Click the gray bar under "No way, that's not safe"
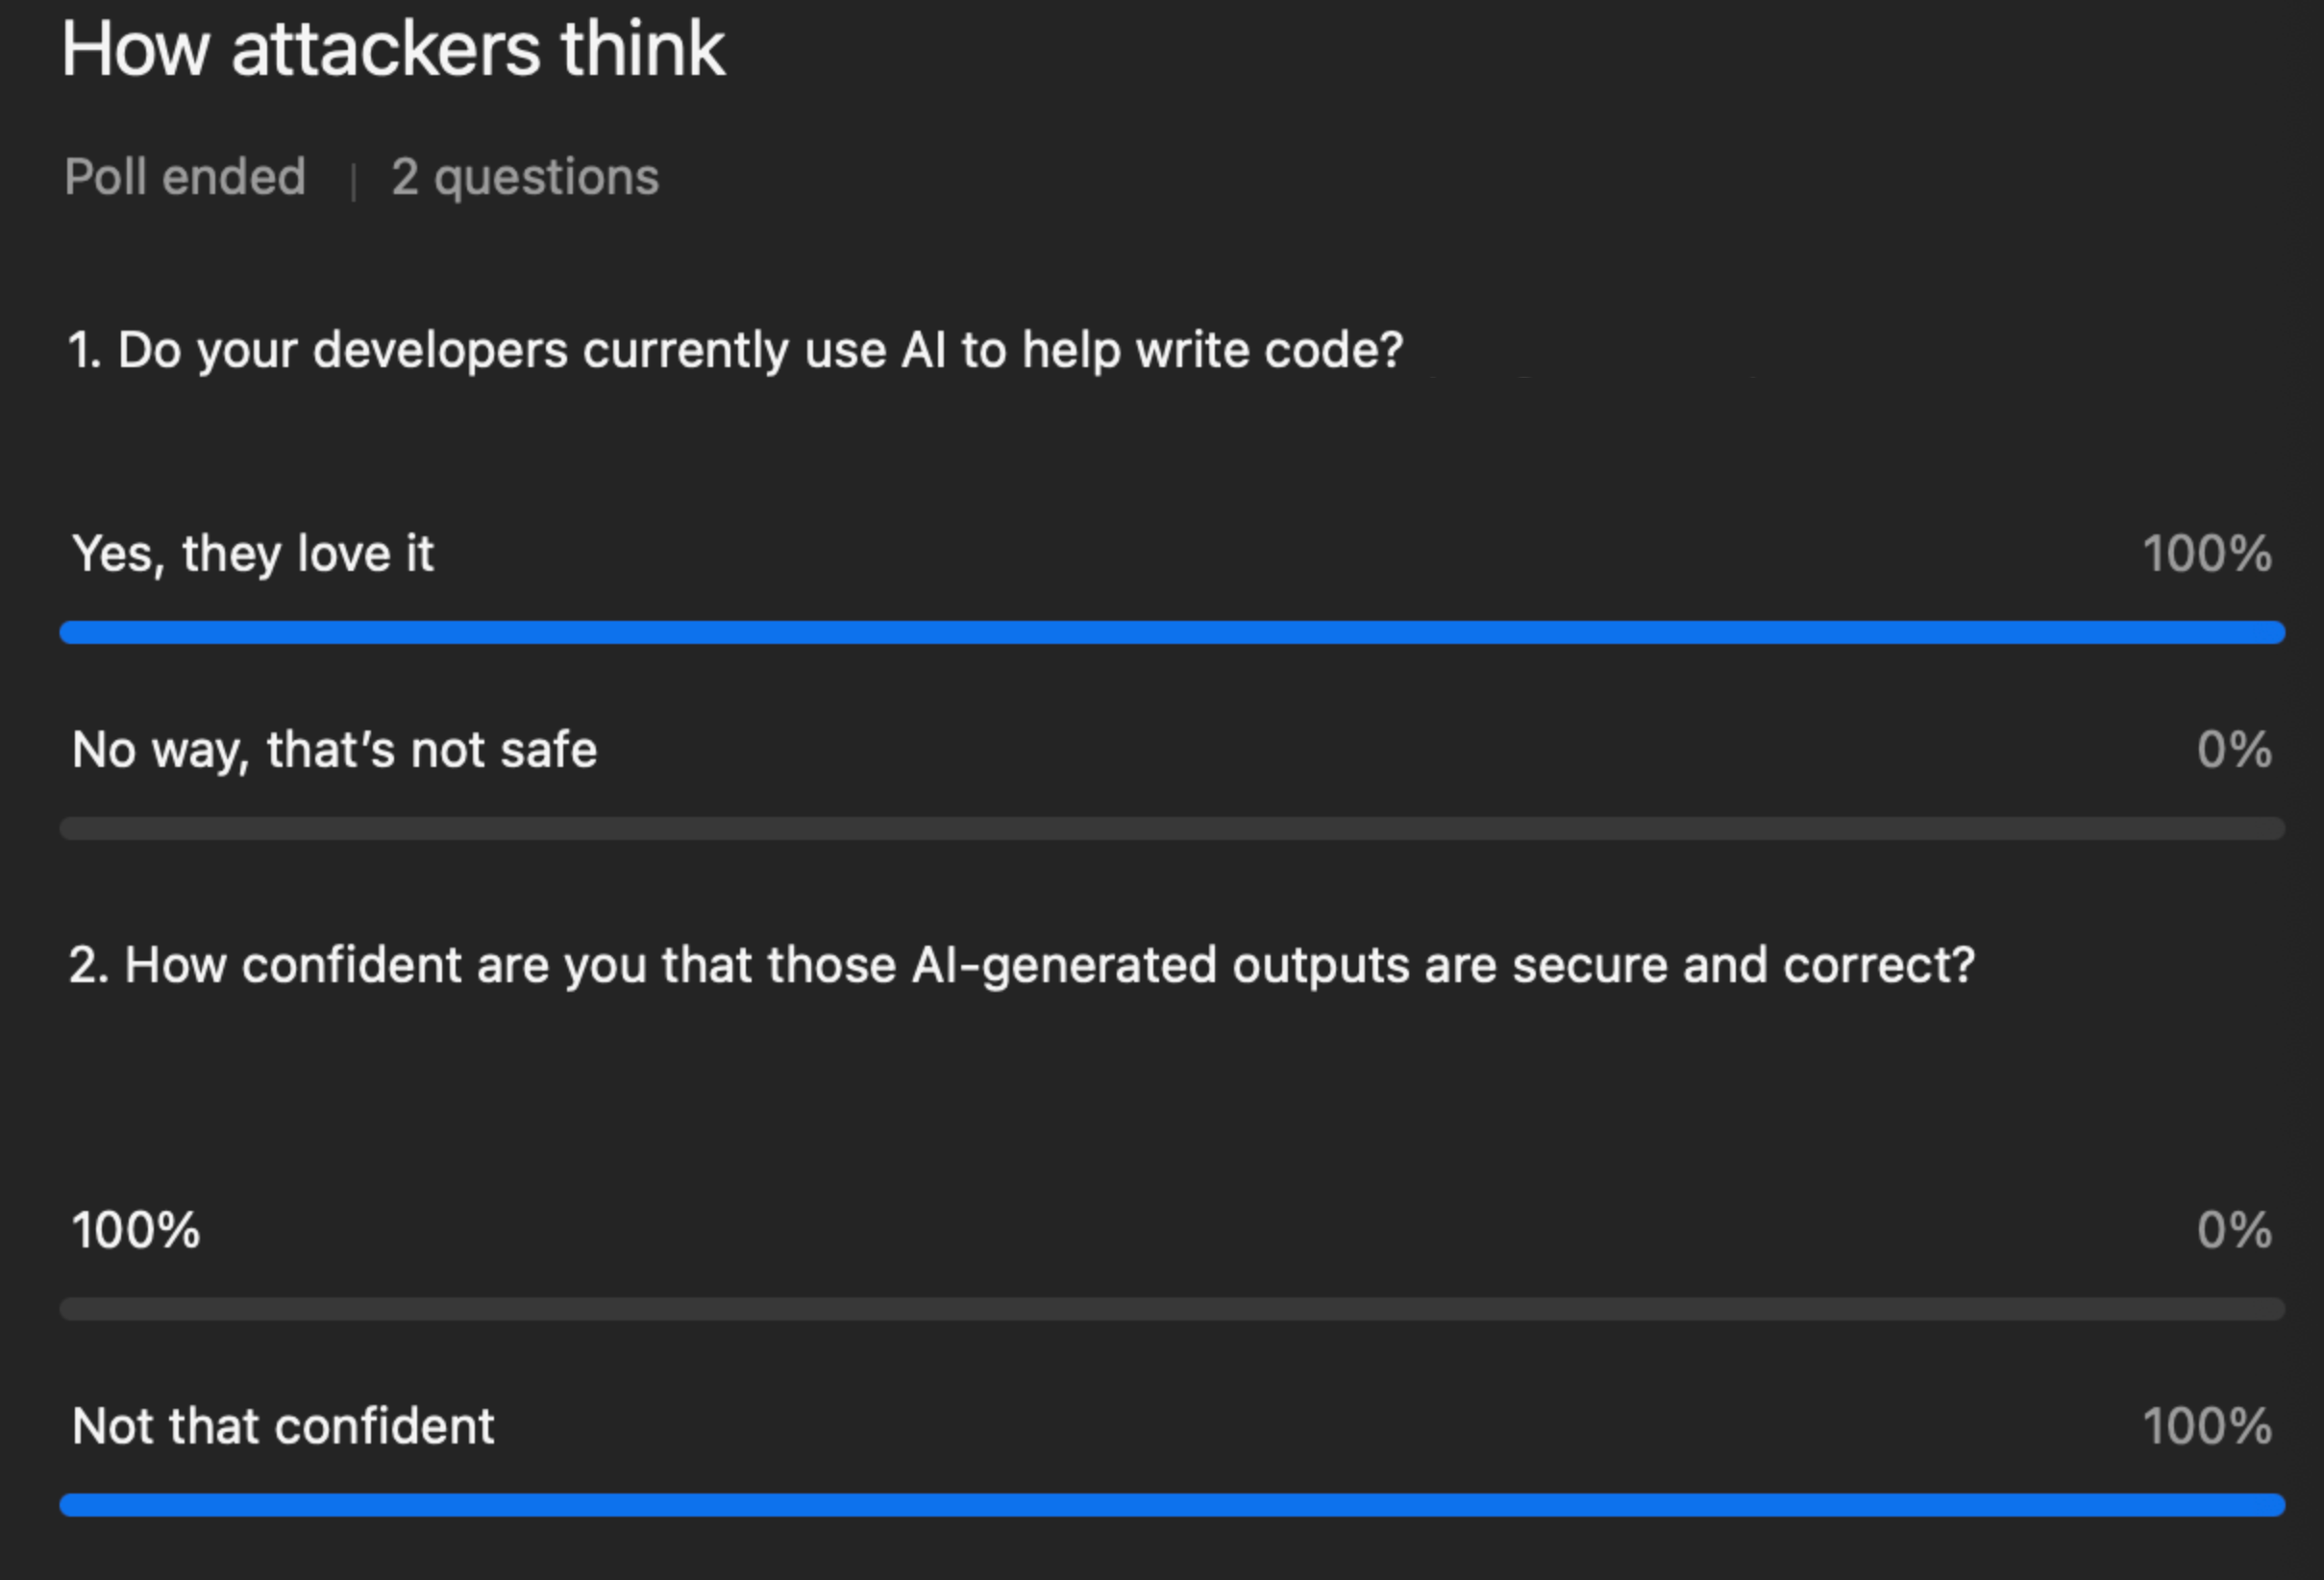Screen dimensions: 2324x1580 point(1172,828)
